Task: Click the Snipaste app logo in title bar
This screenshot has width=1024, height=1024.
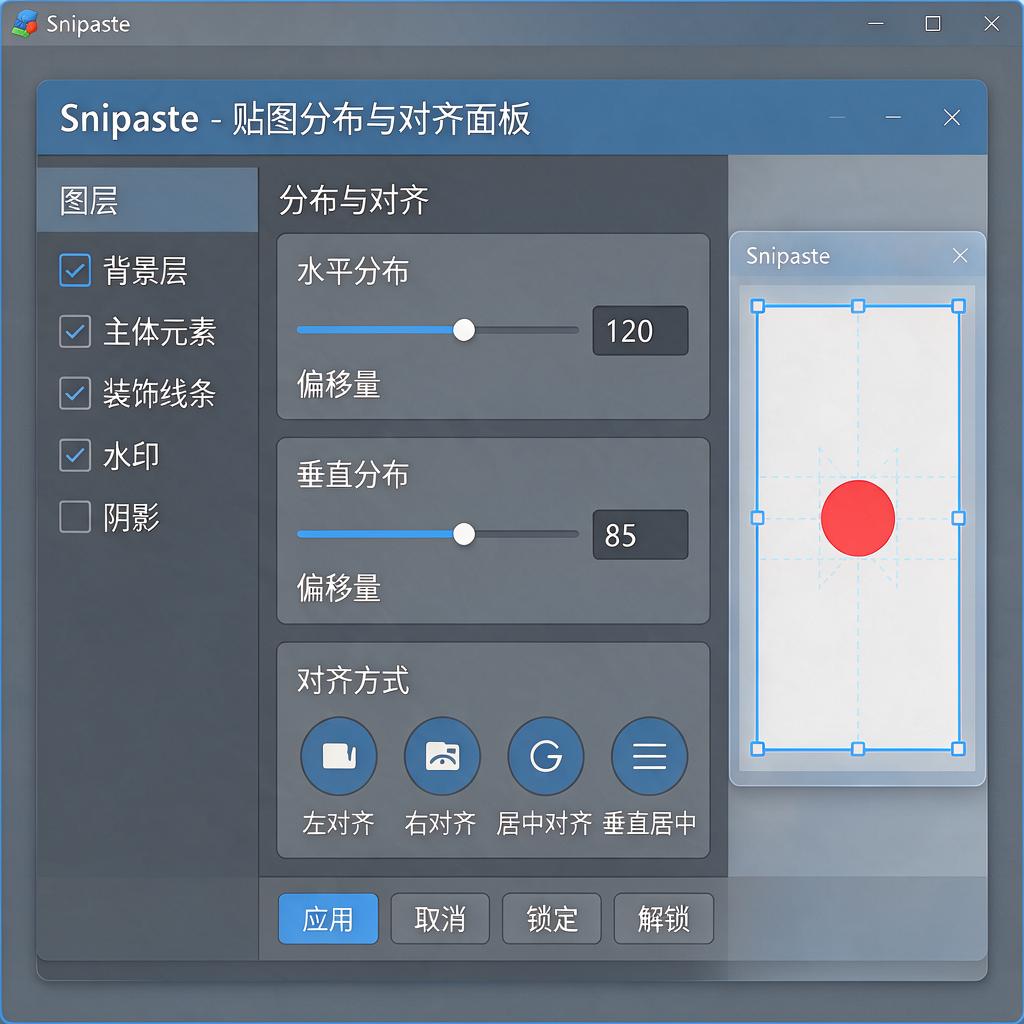Action: pyautogui.click(x=25, y=24)
